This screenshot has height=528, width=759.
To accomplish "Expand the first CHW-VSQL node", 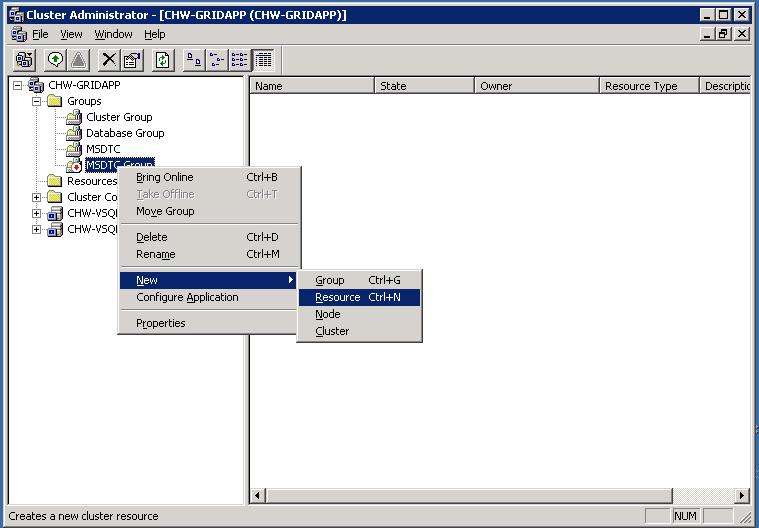I will 36,213.
